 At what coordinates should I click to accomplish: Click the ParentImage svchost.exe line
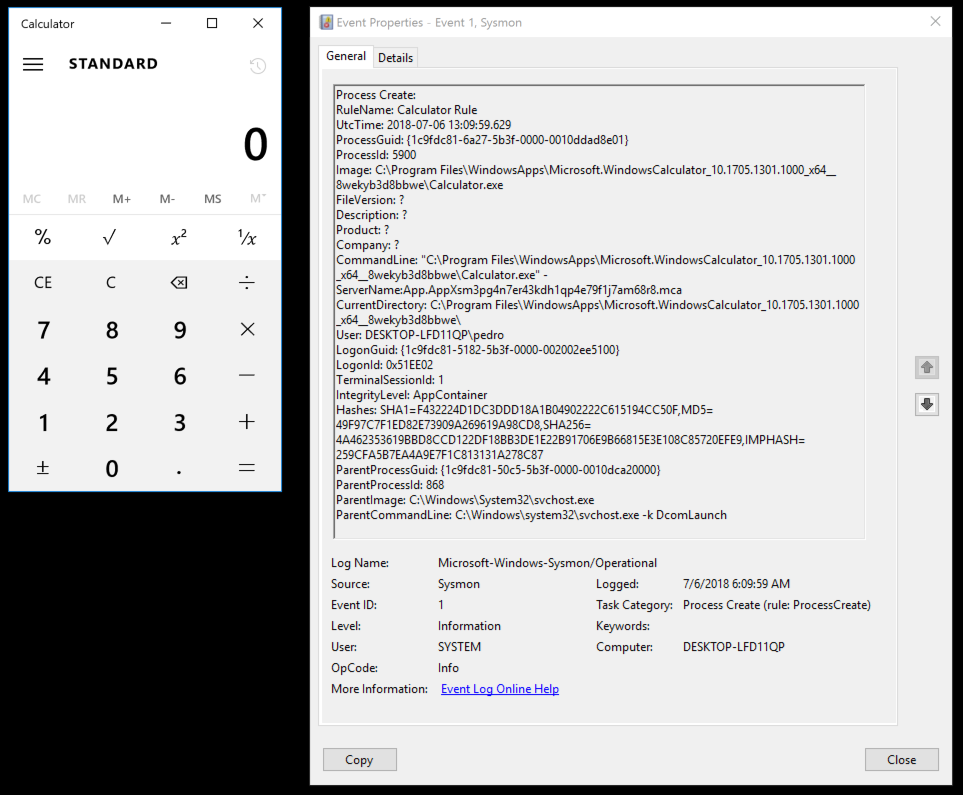point(465,500)
